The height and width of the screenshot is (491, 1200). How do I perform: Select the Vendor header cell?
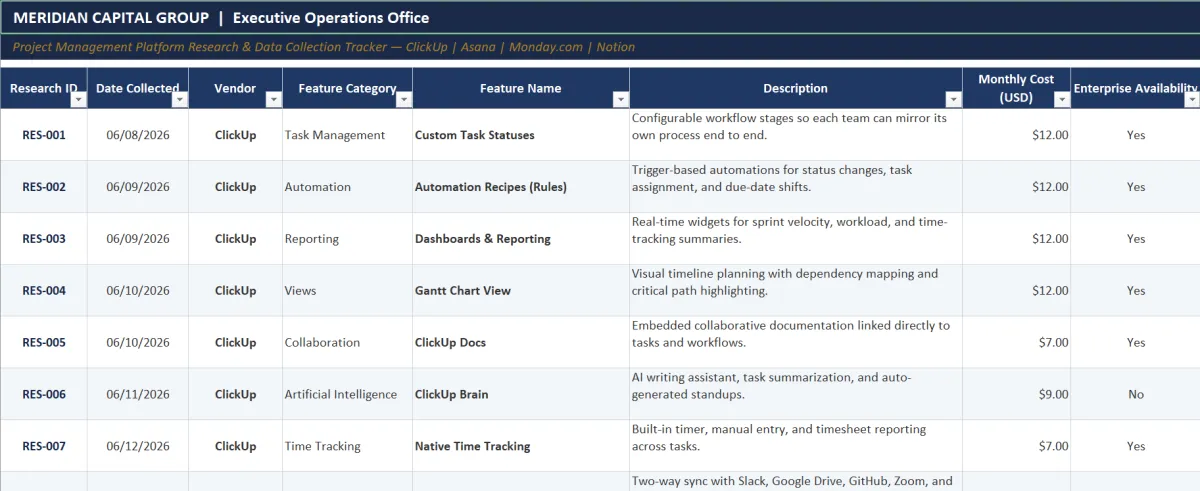pos(235,88)
